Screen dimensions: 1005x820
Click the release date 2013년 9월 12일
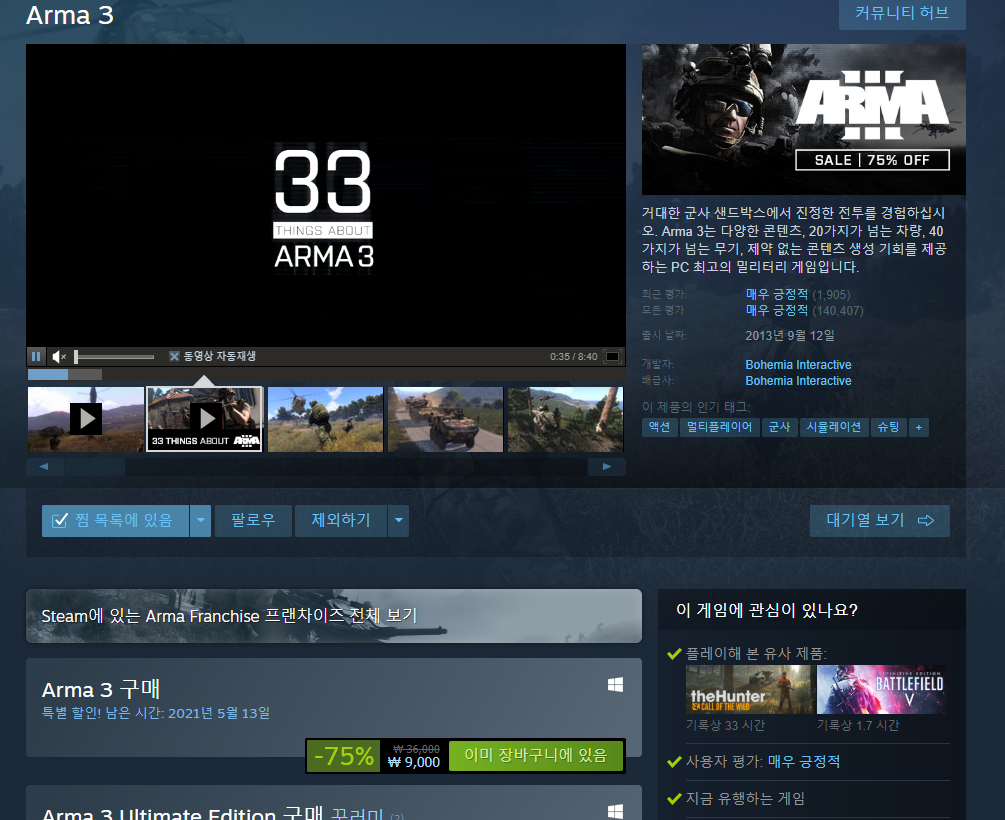pyautogui.click(x=790, y=335)
